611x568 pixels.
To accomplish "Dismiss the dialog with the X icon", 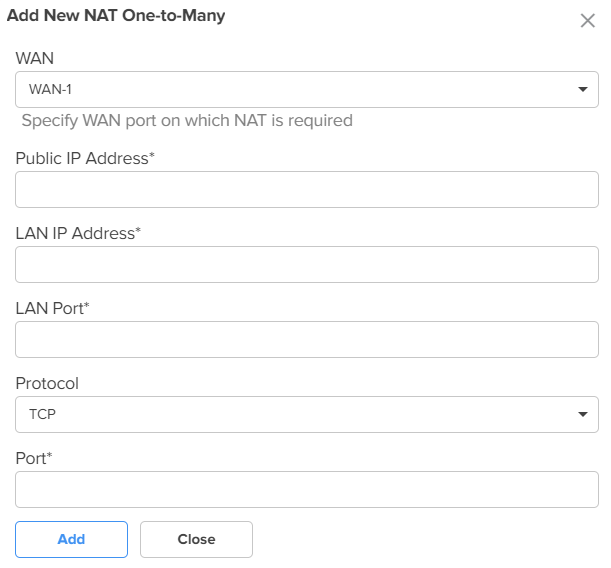I will (587, 21).
